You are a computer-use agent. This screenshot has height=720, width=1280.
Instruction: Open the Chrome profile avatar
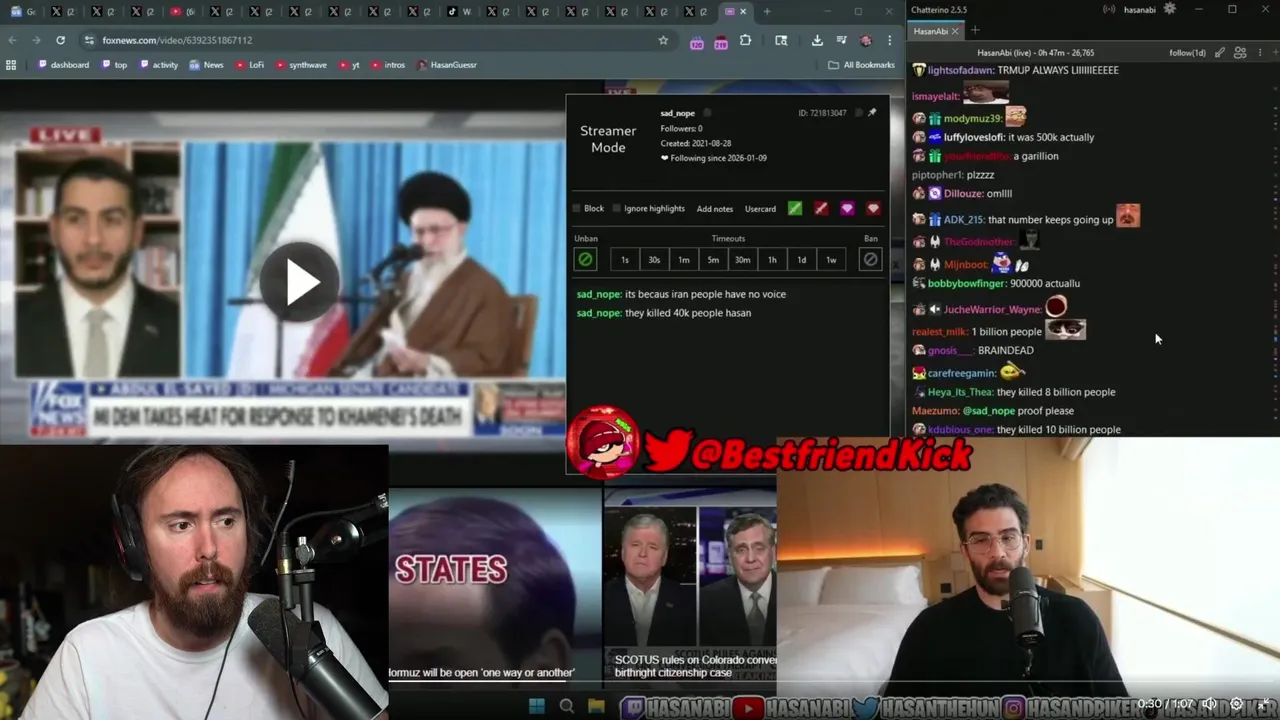pyautogui.click(x=866, y=40)
